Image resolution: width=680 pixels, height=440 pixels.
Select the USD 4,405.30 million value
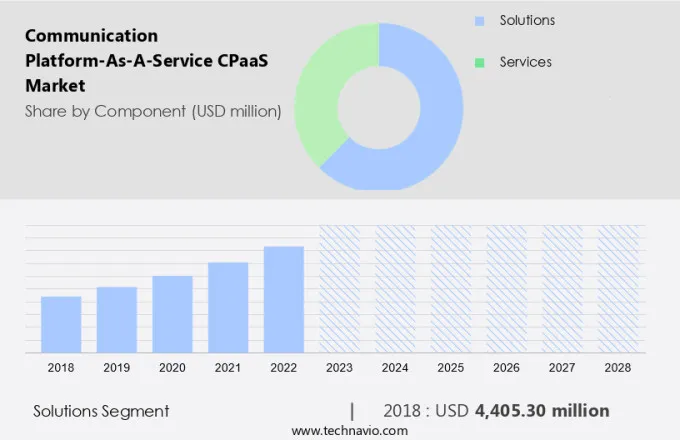tap(541, 411)
